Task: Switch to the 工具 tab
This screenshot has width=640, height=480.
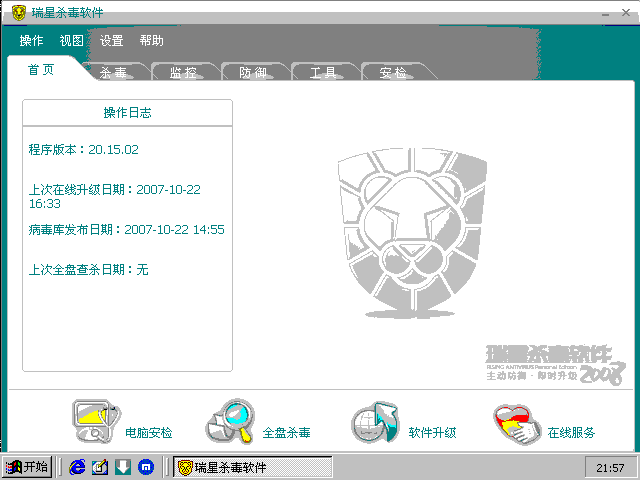Action: (x=323, y=73)
